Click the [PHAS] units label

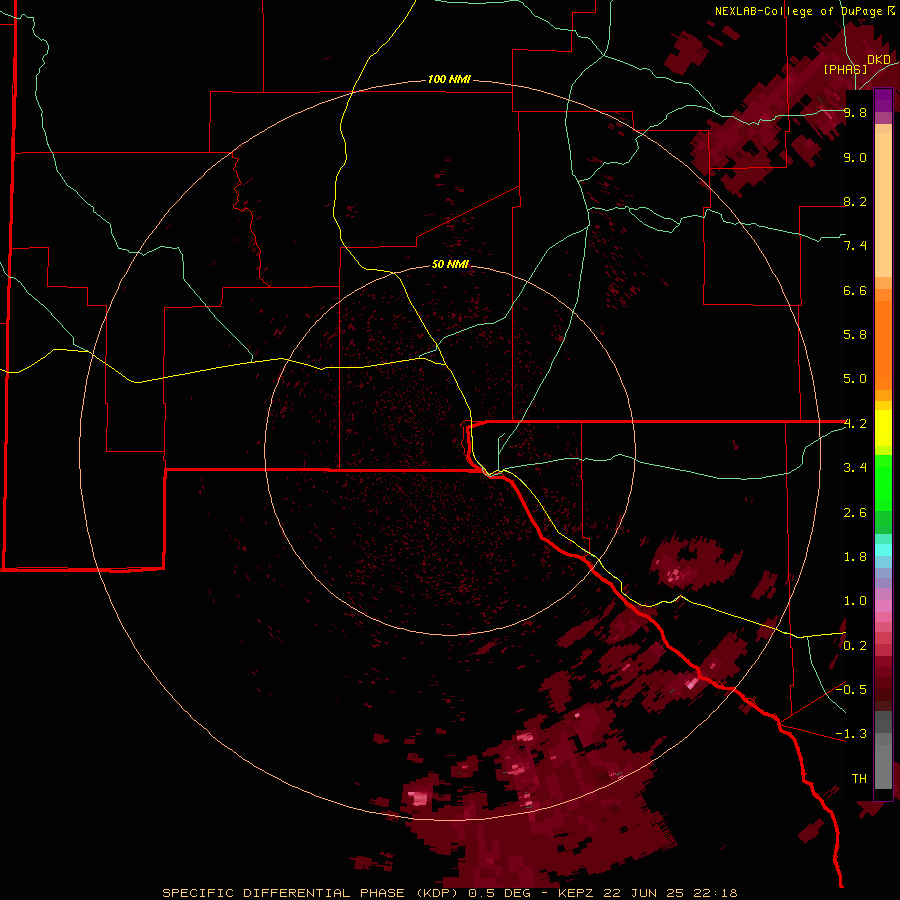pos(845,69)
